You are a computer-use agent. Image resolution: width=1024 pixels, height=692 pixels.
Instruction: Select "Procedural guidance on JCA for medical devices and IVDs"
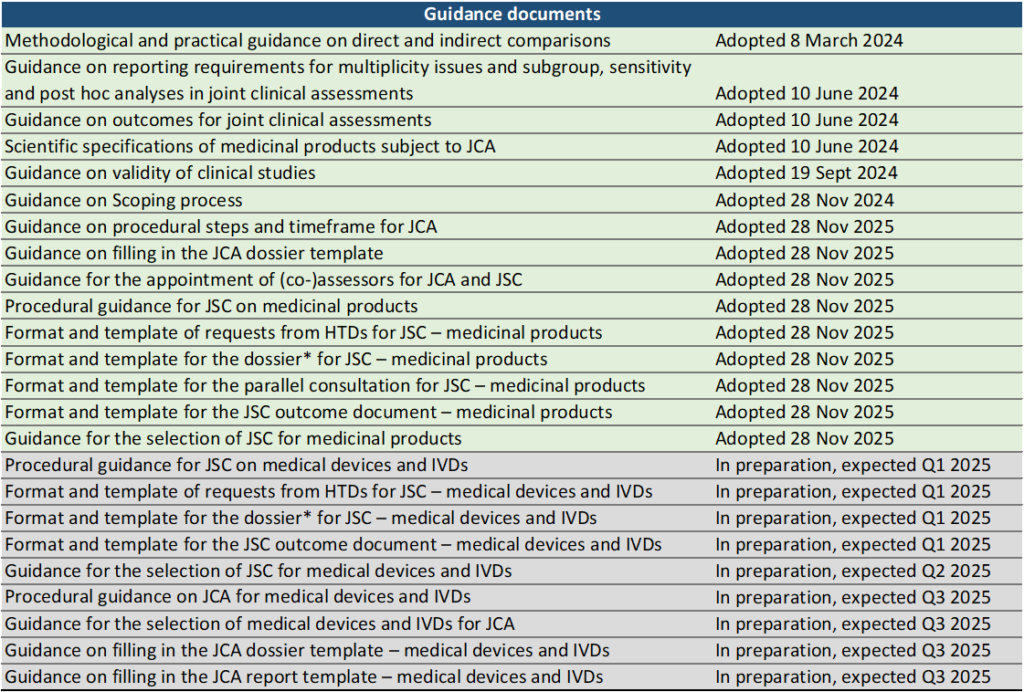pos(238,597)
